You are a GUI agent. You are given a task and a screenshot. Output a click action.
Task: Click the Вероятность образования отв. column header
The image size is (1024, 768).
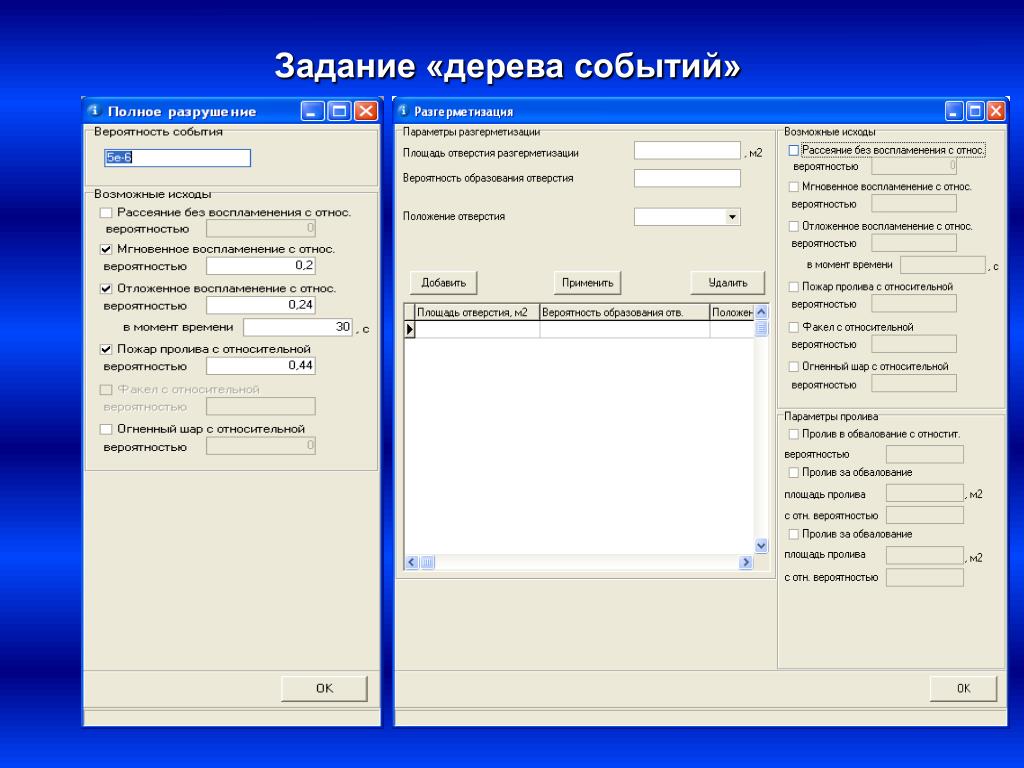pos(625,312)
